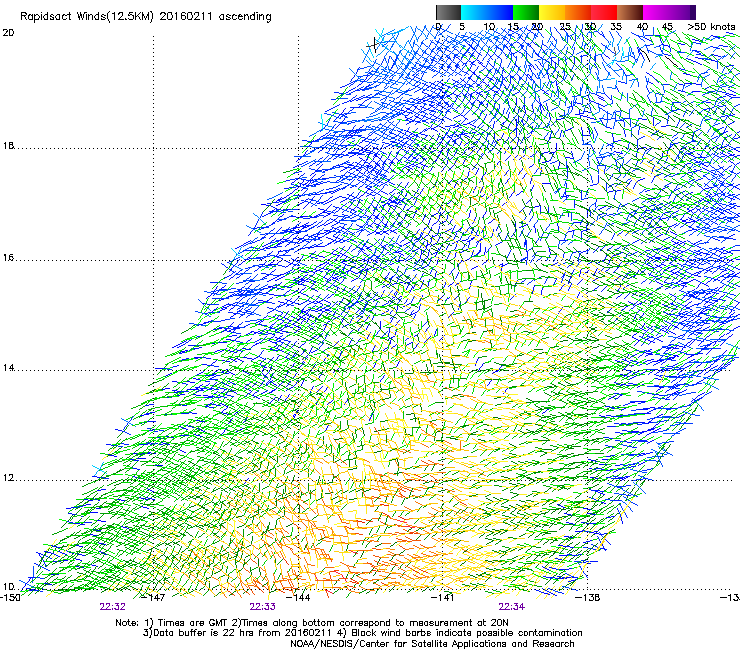Image resolution: width=740 pixels, height=650 pixels.
Task: Click the legend label 45
Action: 667,27
